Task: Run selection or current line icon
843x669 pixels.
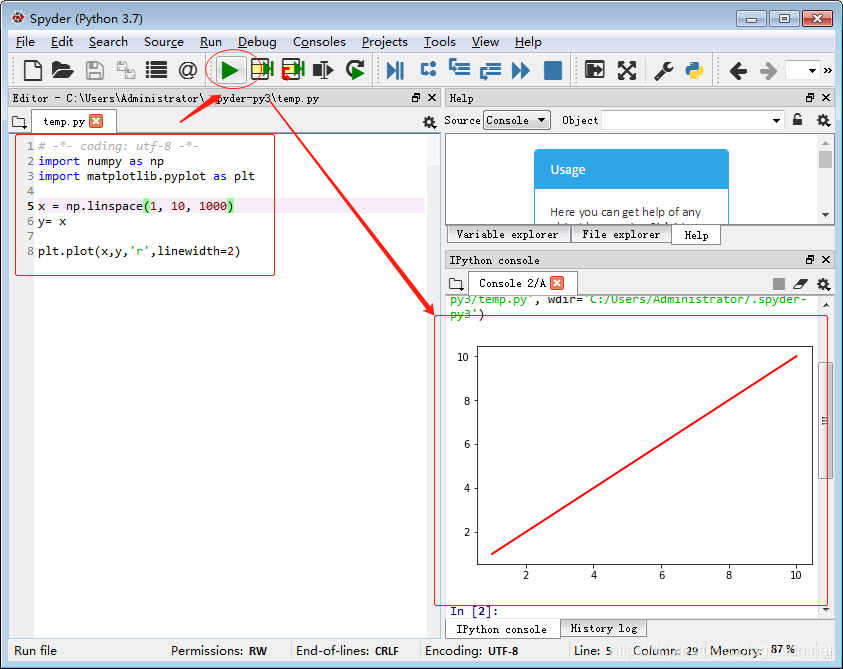Action: (x=323, y=70)
